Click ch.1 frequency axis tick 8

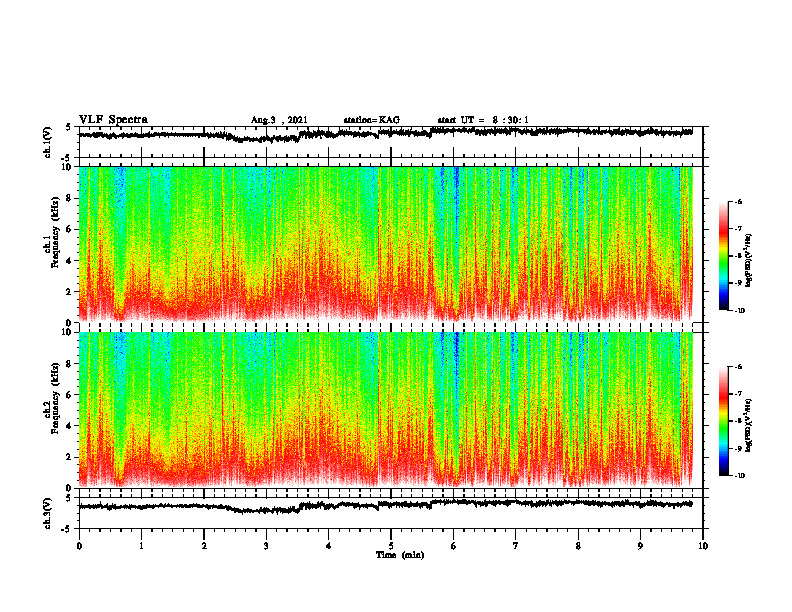[x=70, y=198]
